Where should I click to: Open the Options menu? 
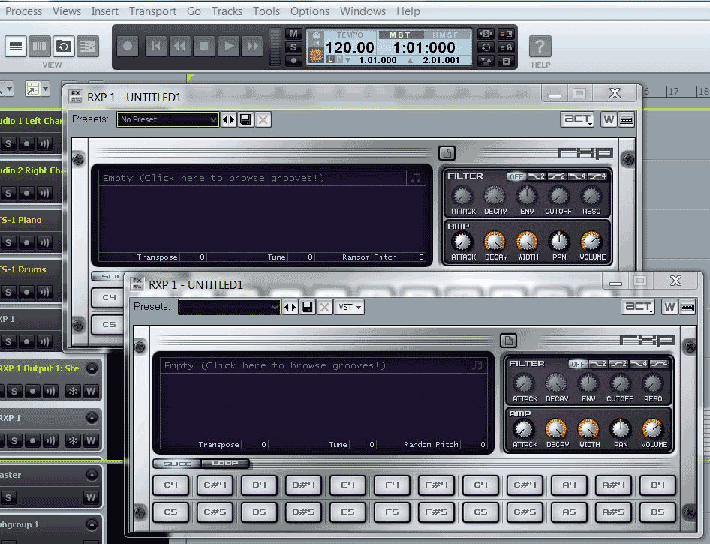(309, 11)
